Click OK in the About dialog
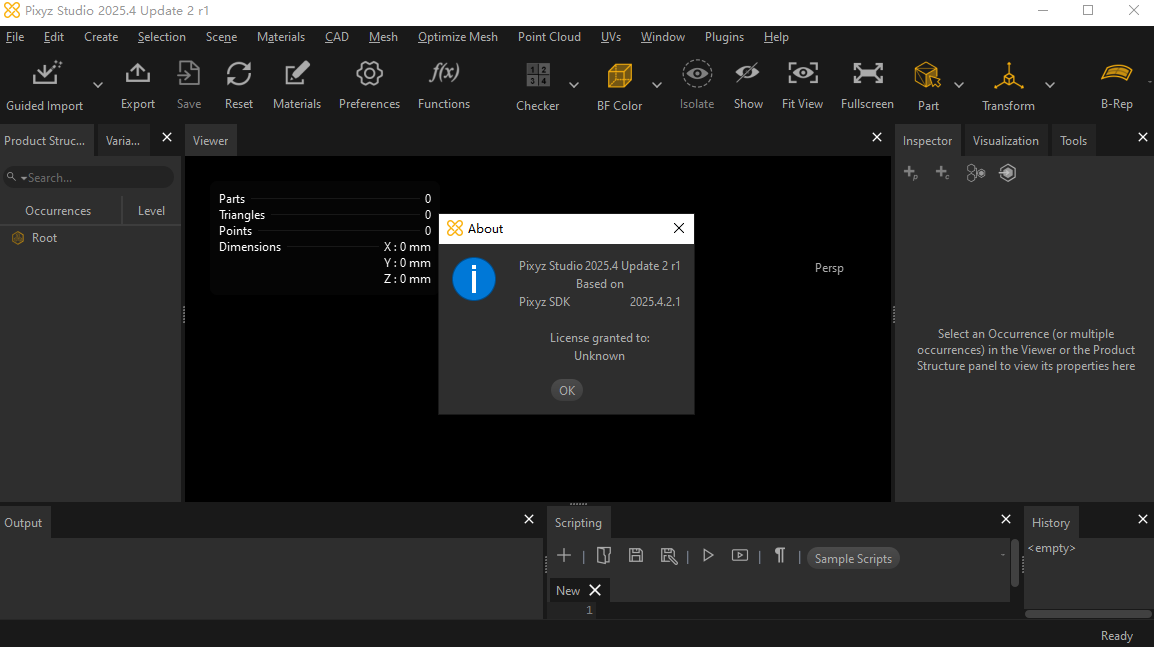1154x647 pixels. pos(567,390)
